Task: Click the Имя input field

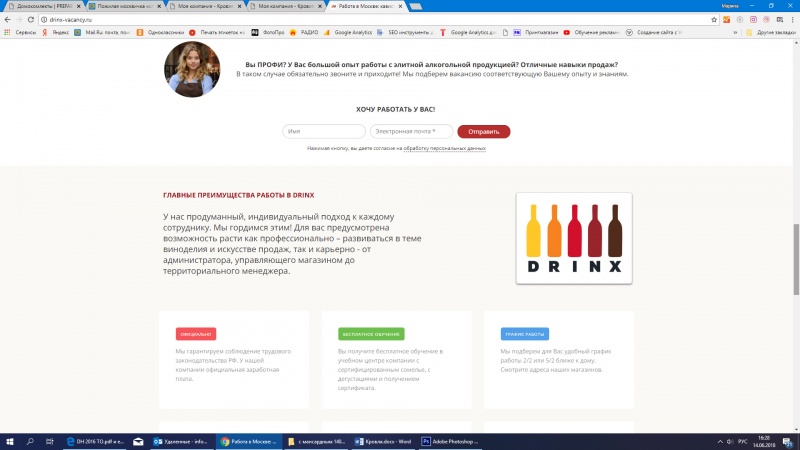Action: coord(323,132)
